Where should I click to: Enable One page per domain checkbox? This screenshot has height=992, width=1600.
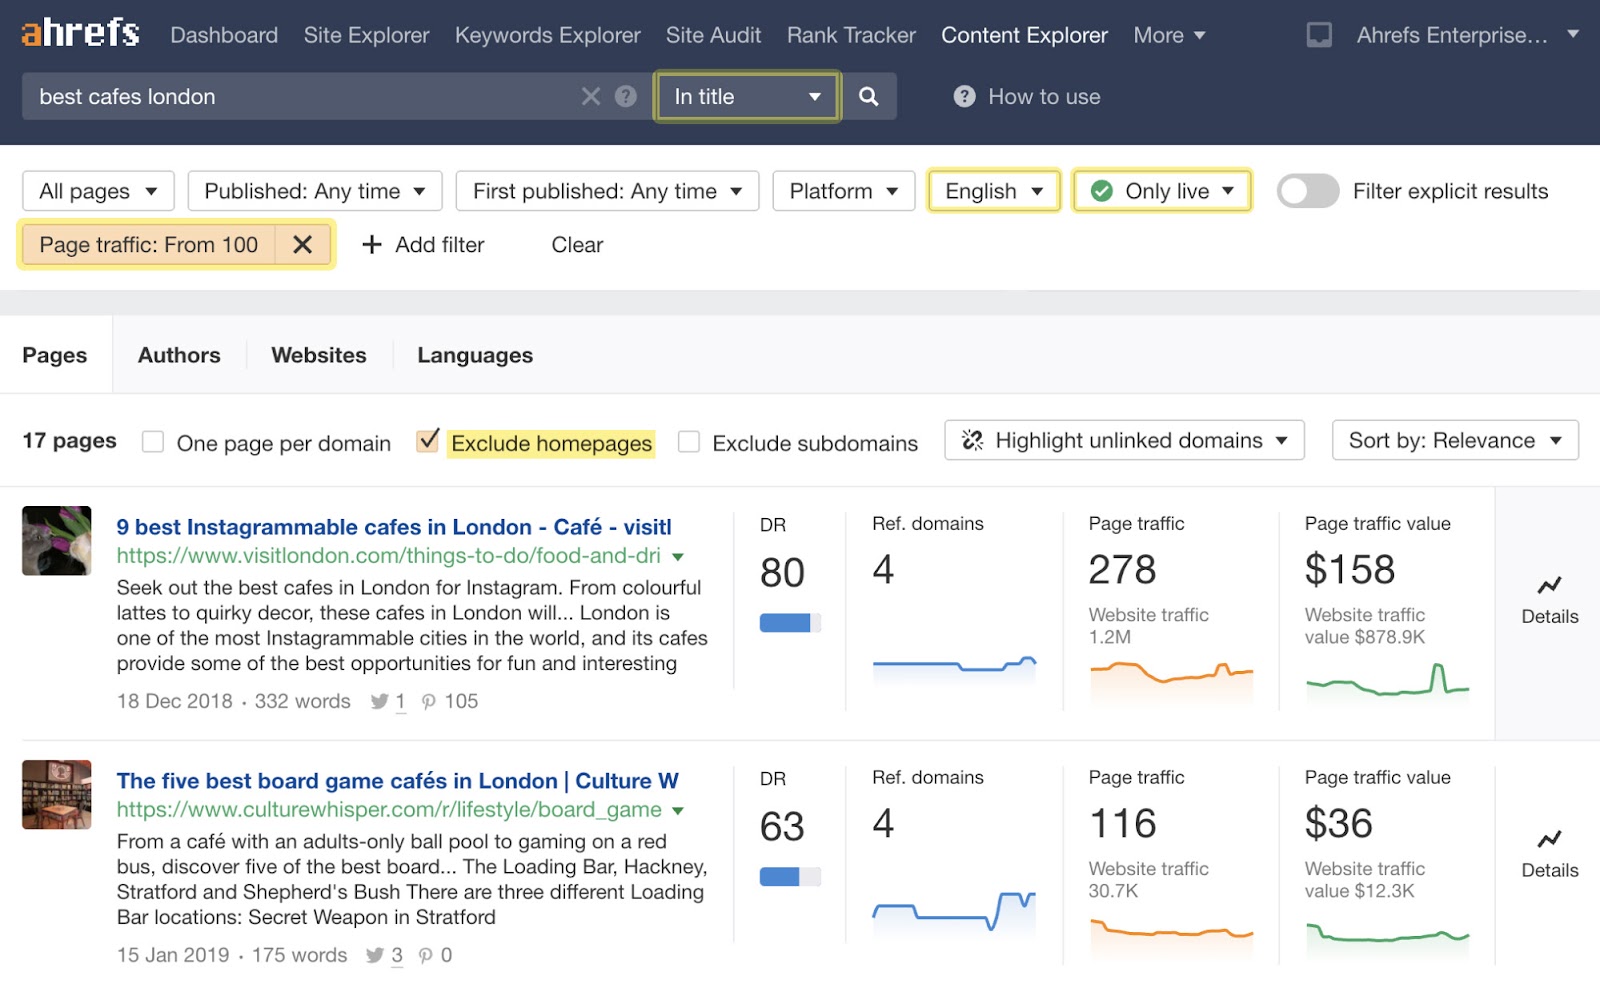tap(153, 442)
